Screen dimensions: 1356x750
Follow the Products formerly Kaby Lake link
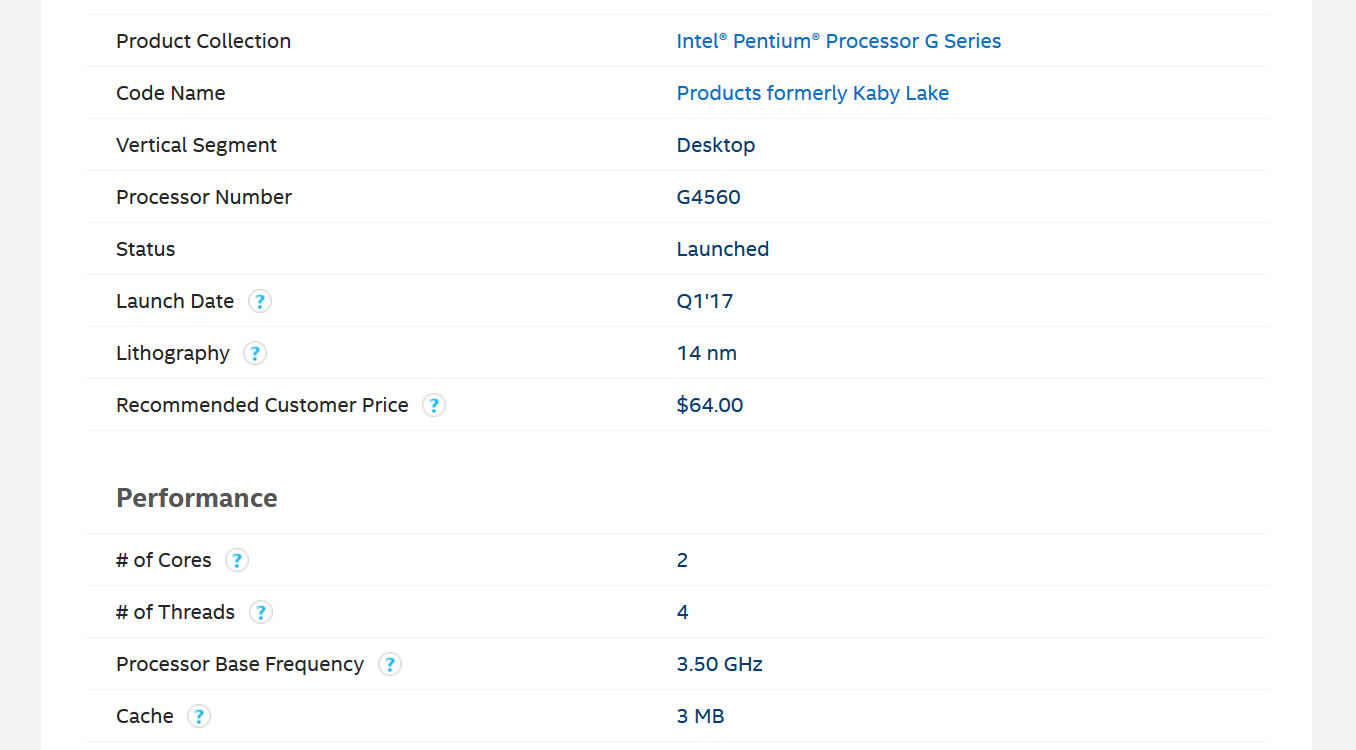(813, 93)
